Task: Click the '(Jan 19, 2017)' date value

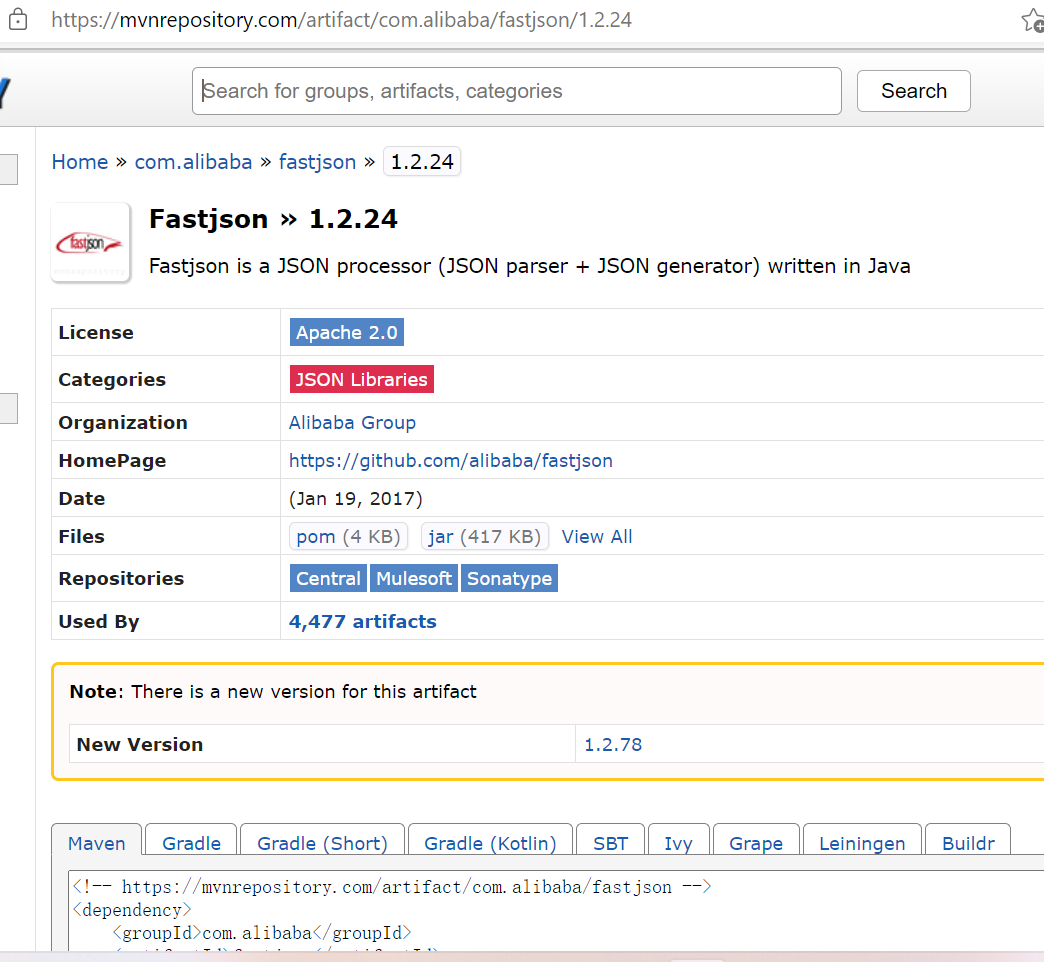Action: coord(356,498)
